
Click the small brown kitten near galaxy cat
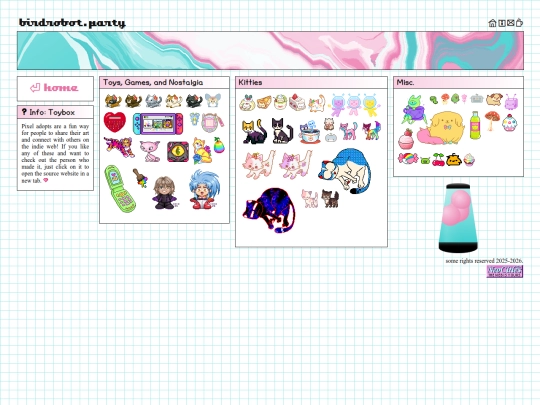pos(330,198)
